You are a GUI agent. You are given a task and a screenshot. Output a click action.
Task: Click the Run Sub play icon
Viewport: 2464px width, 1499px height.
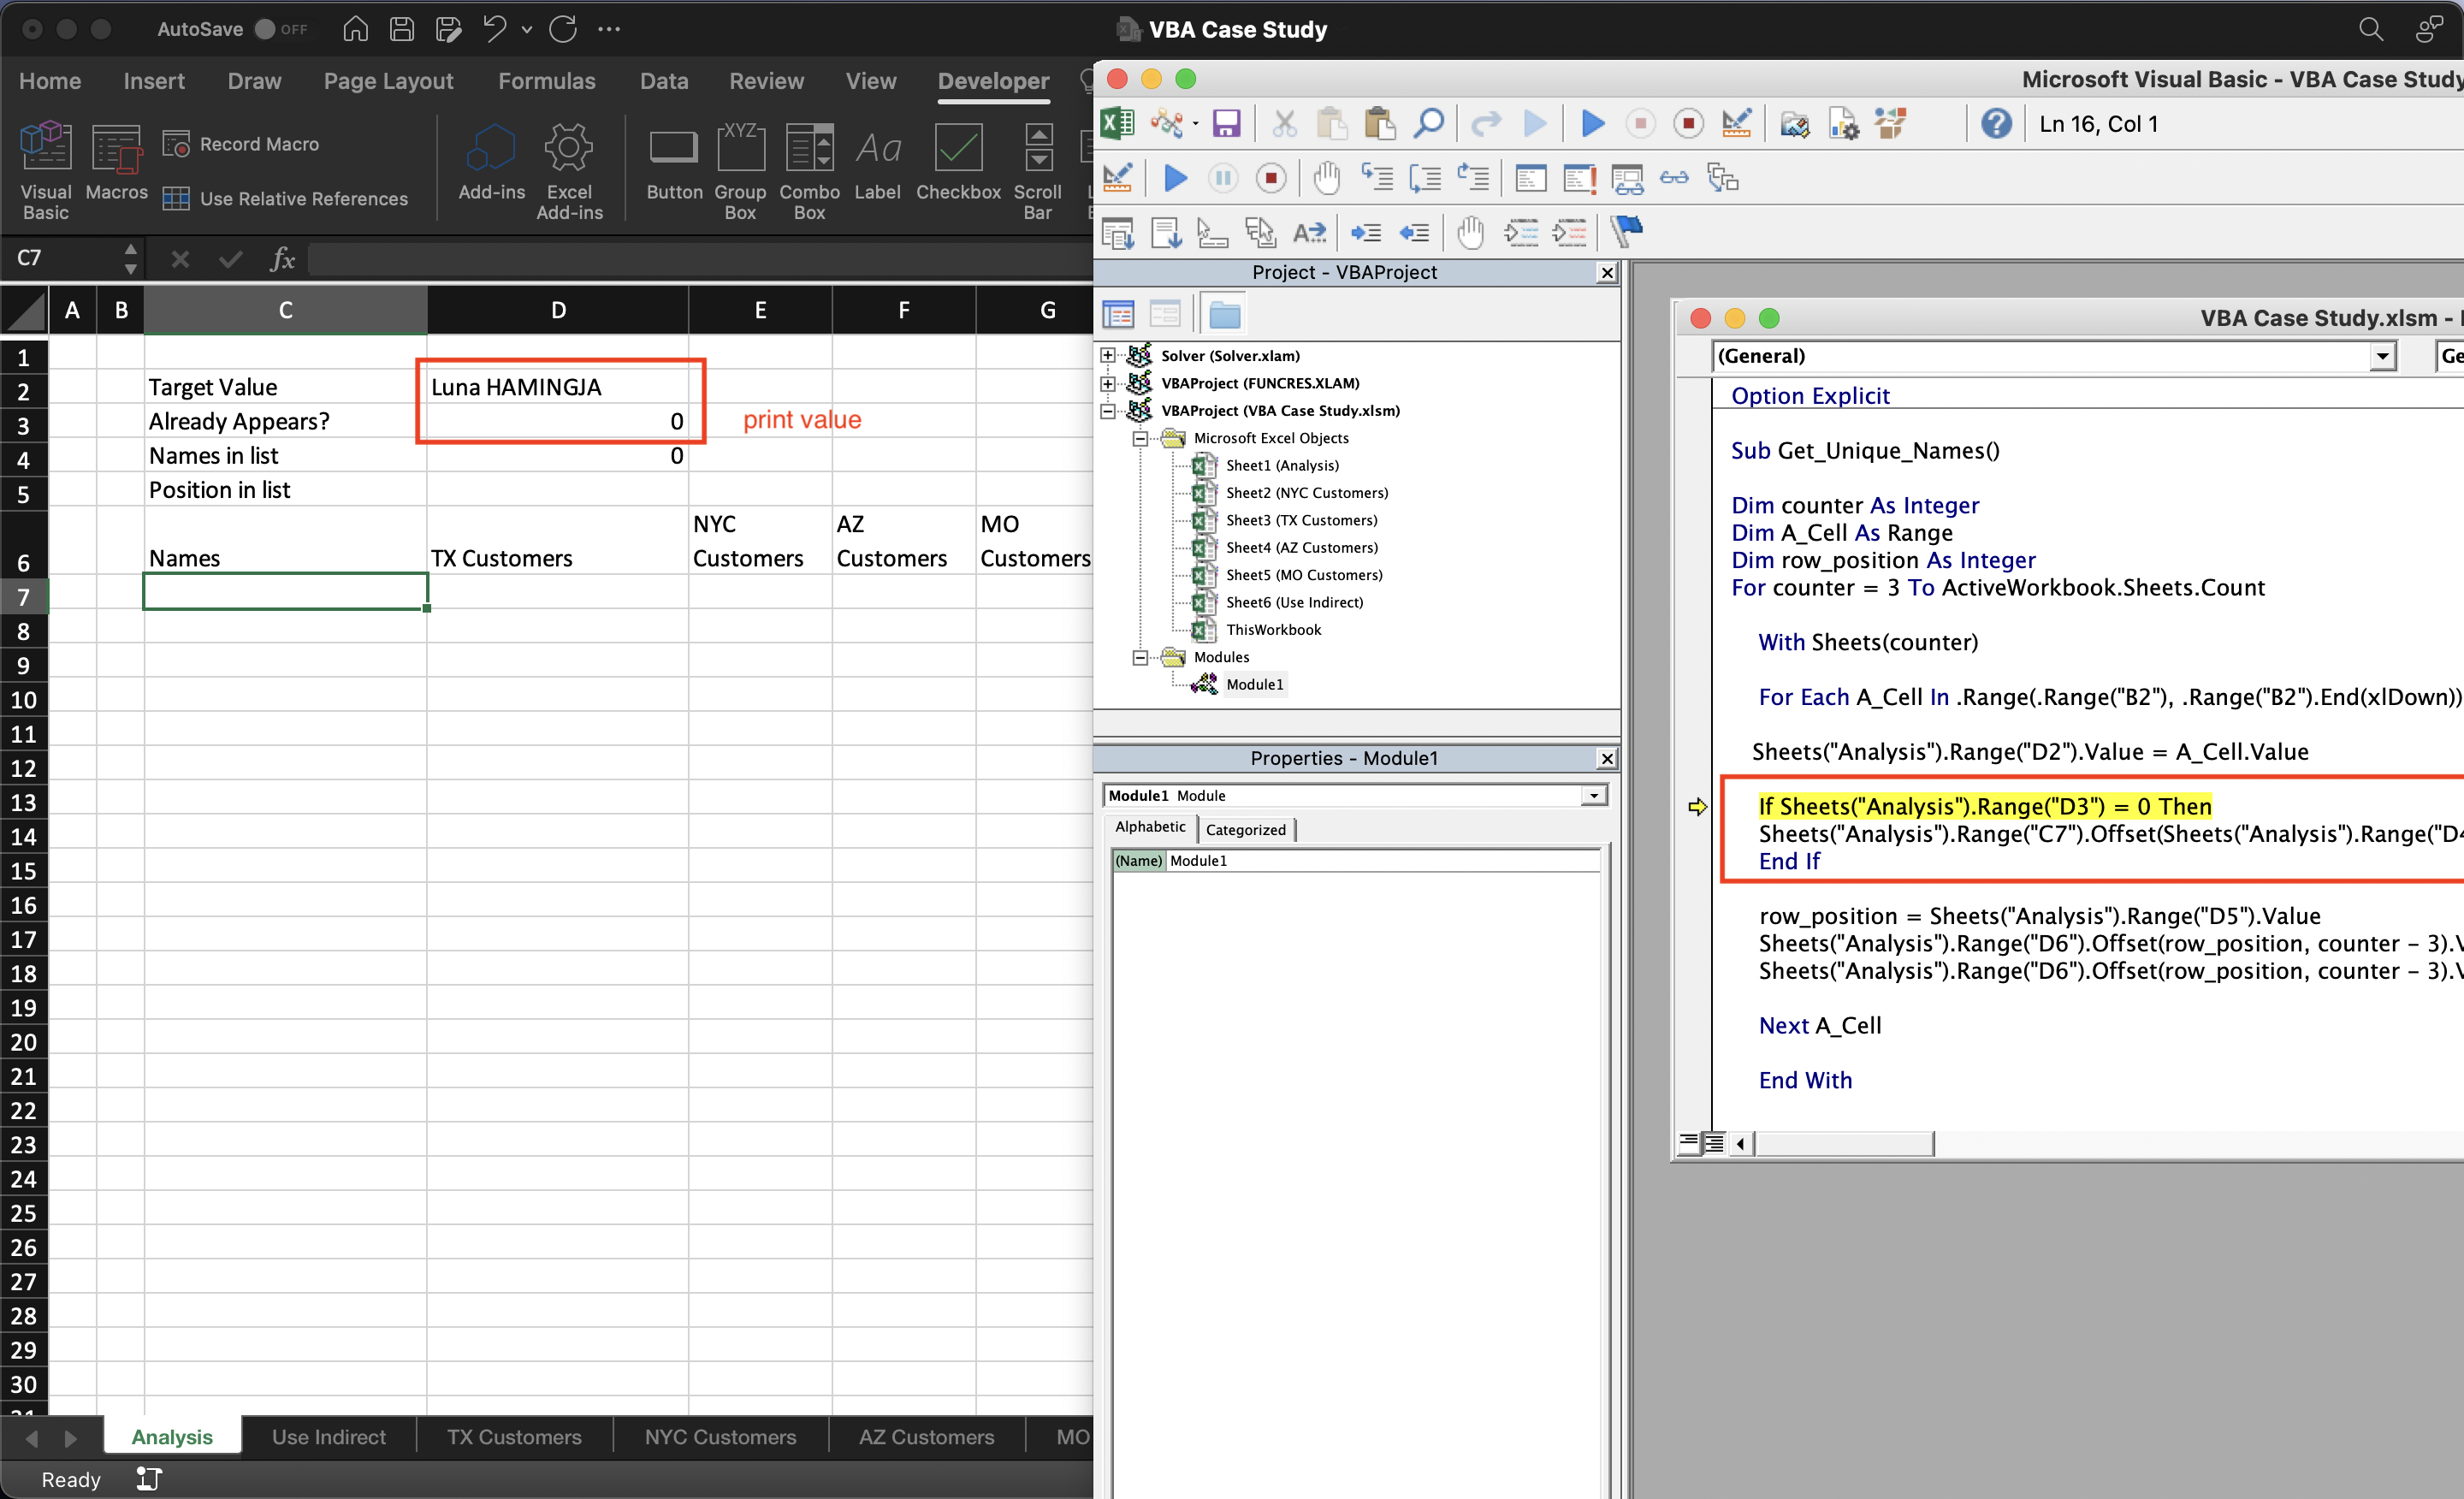[x=1593, y=124]
